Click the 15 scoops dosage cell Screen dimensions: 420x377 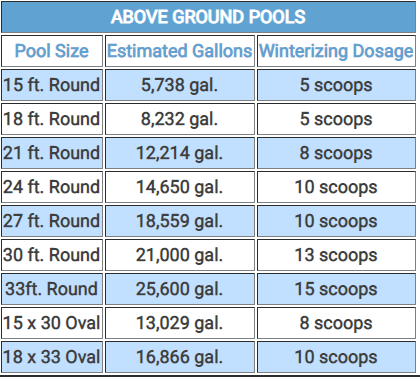pos(336,289)
